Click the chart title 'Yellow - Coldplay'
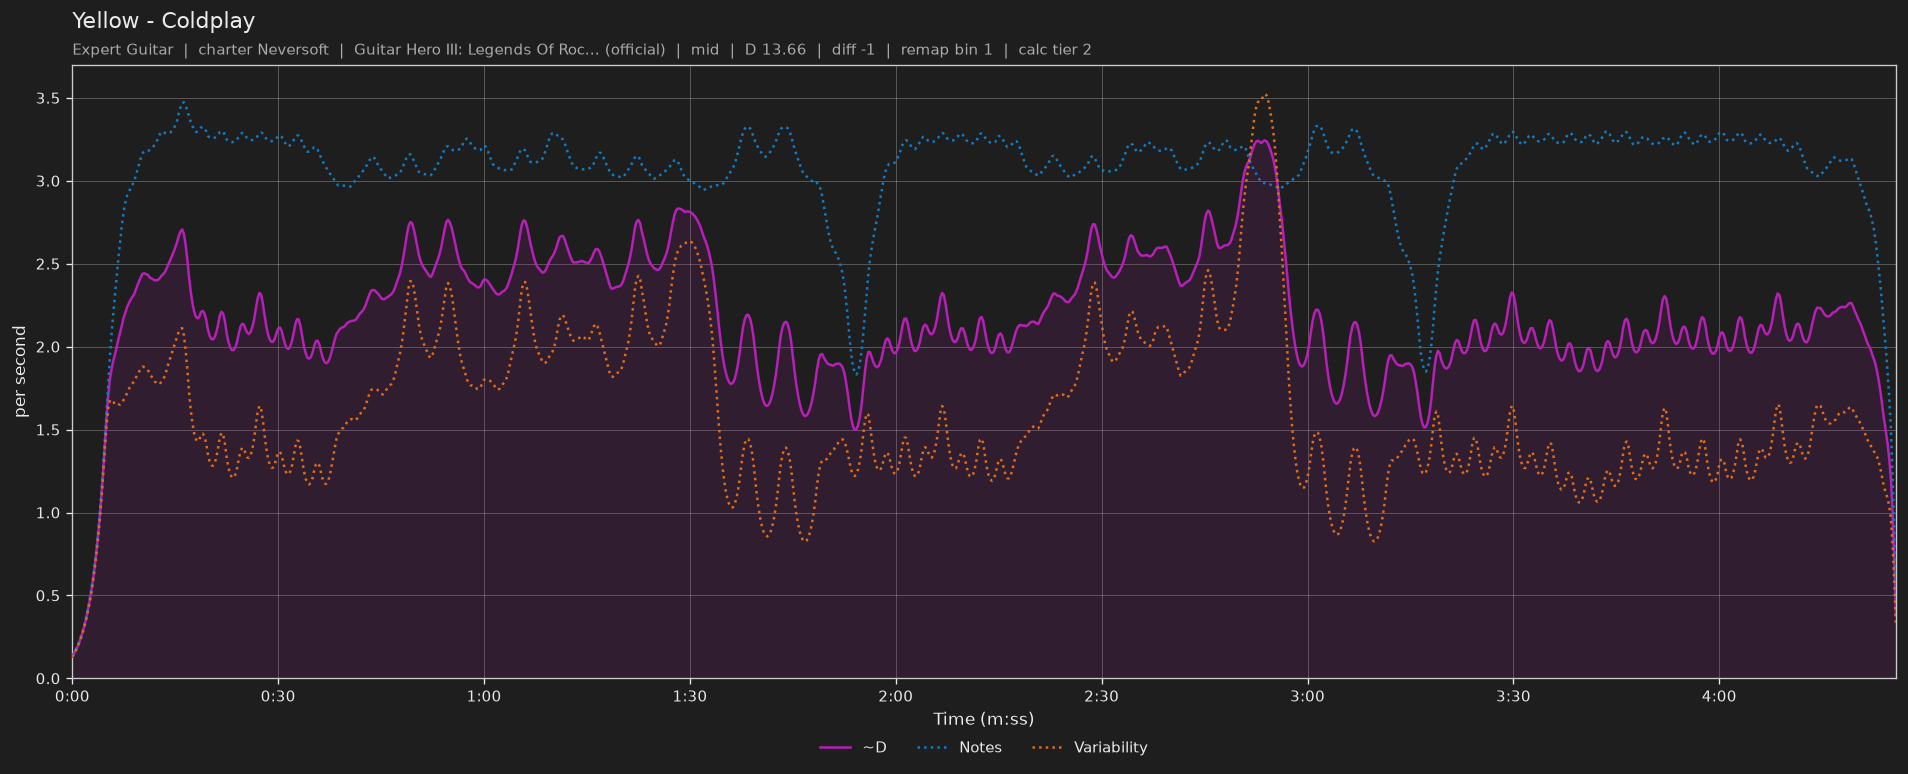The width and height of the screenshot is (1908, 774). pos(163,21)
